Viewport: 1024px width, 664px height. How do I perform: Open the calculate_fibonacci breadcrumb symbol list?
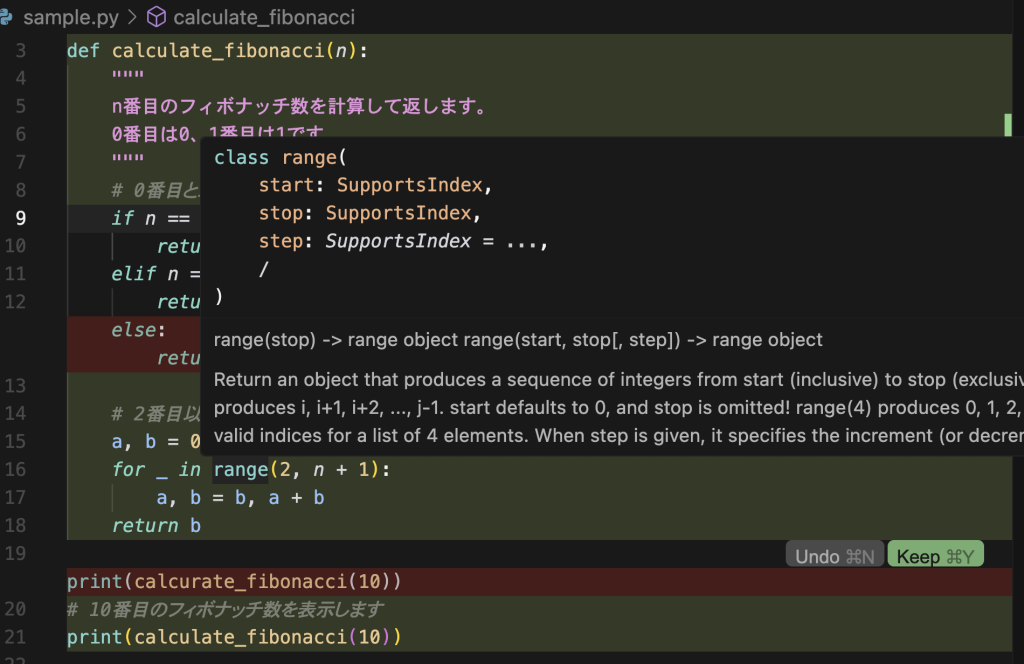(x=263, y=17)
